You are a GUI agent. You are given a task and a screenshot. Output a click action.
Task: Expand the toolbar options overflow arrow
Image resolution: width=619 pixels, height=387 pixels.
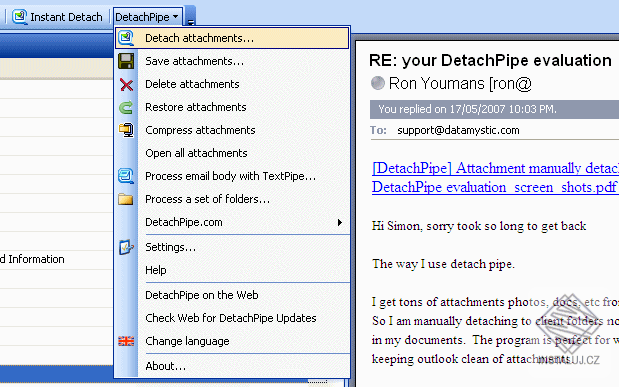[190, 17]
